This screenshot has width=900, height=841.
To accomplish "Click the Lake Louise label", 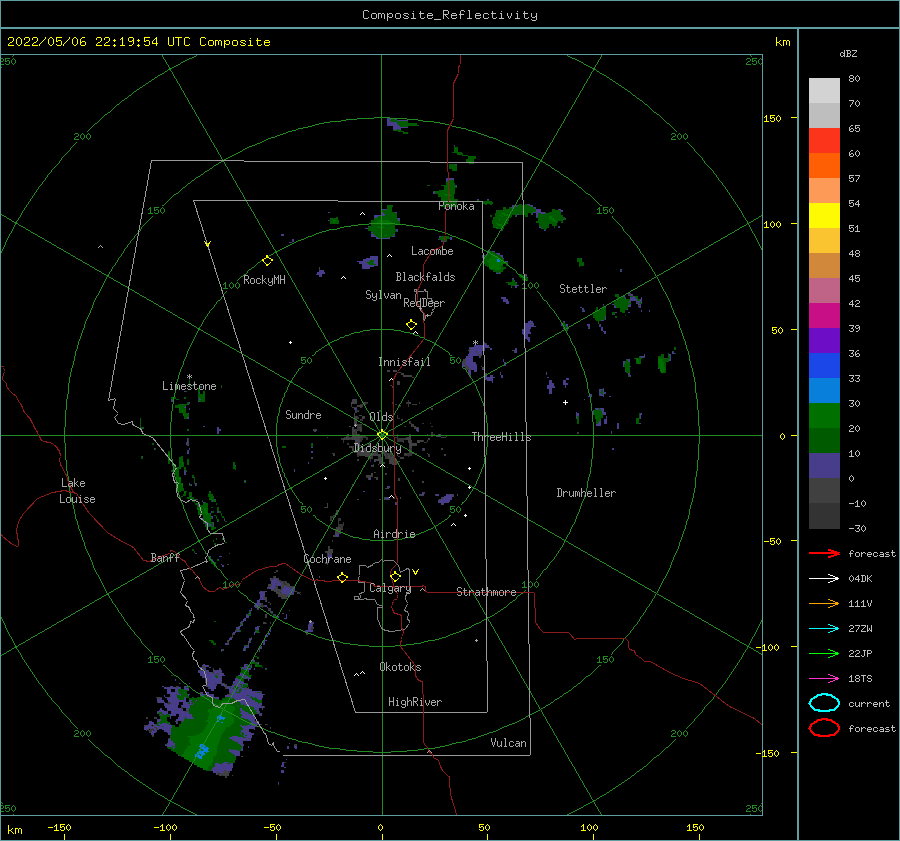I will [x=77, y=491].
